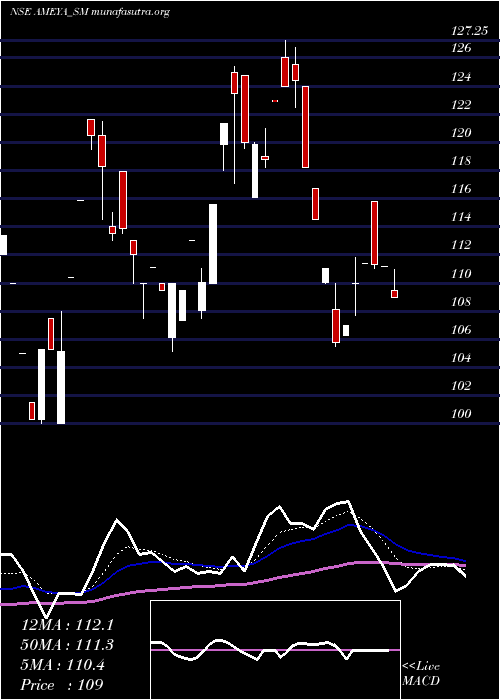Click the last small red candlestick near 109

click(x=394, y=294)
